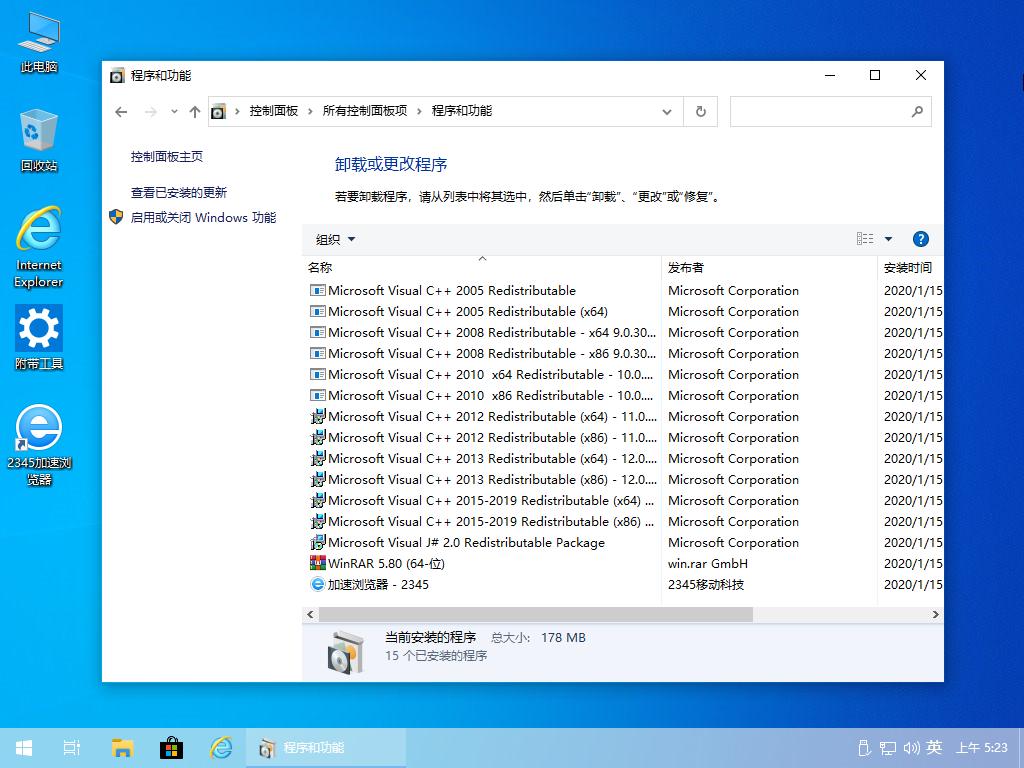Open Microsoft Store from the taskbar
Image resolution: width=1024 pixels, height=768 pixels.
(x=171, y=748)
